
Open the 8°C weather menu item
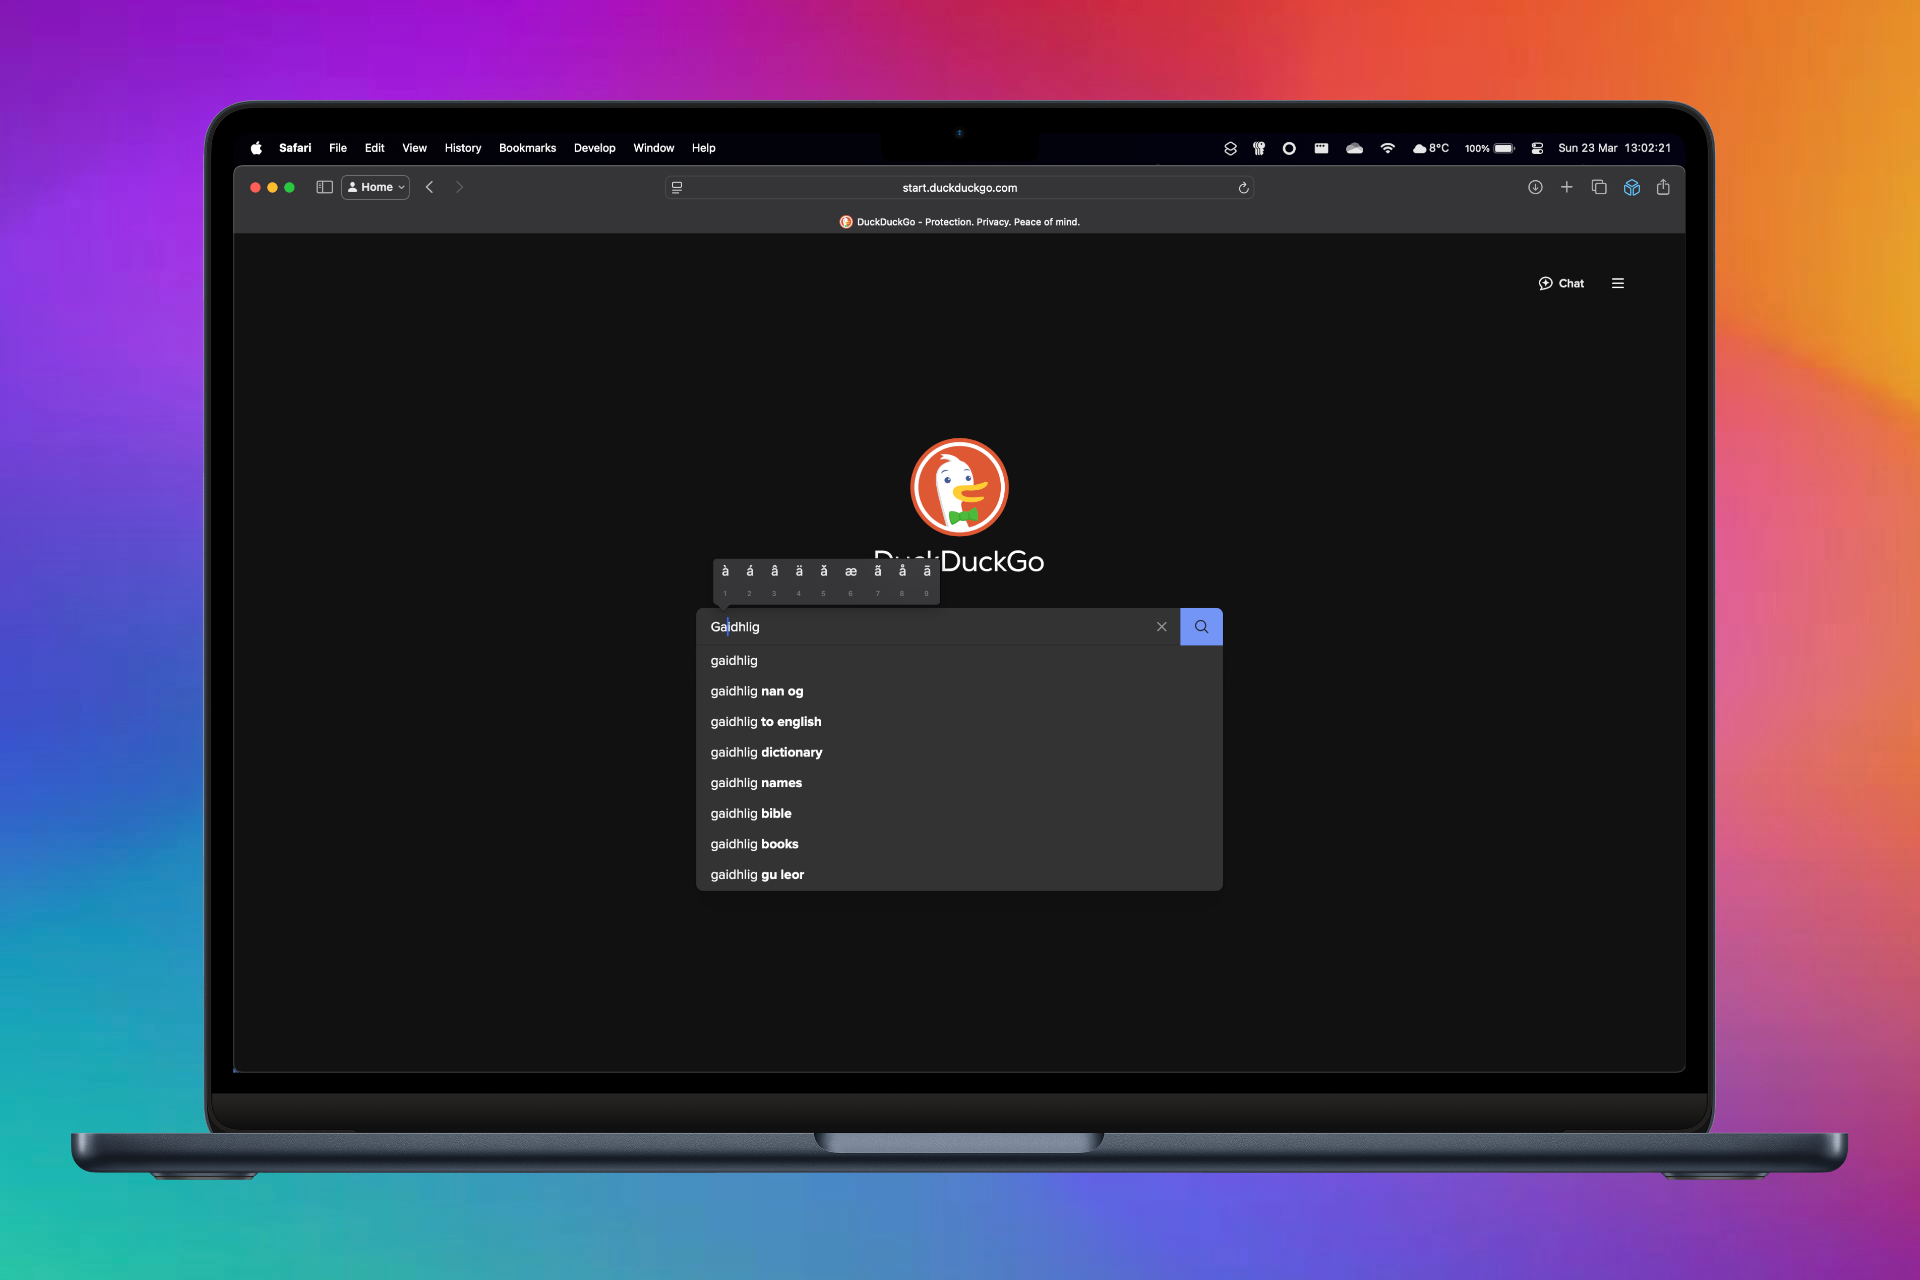tap(1430, 148)
